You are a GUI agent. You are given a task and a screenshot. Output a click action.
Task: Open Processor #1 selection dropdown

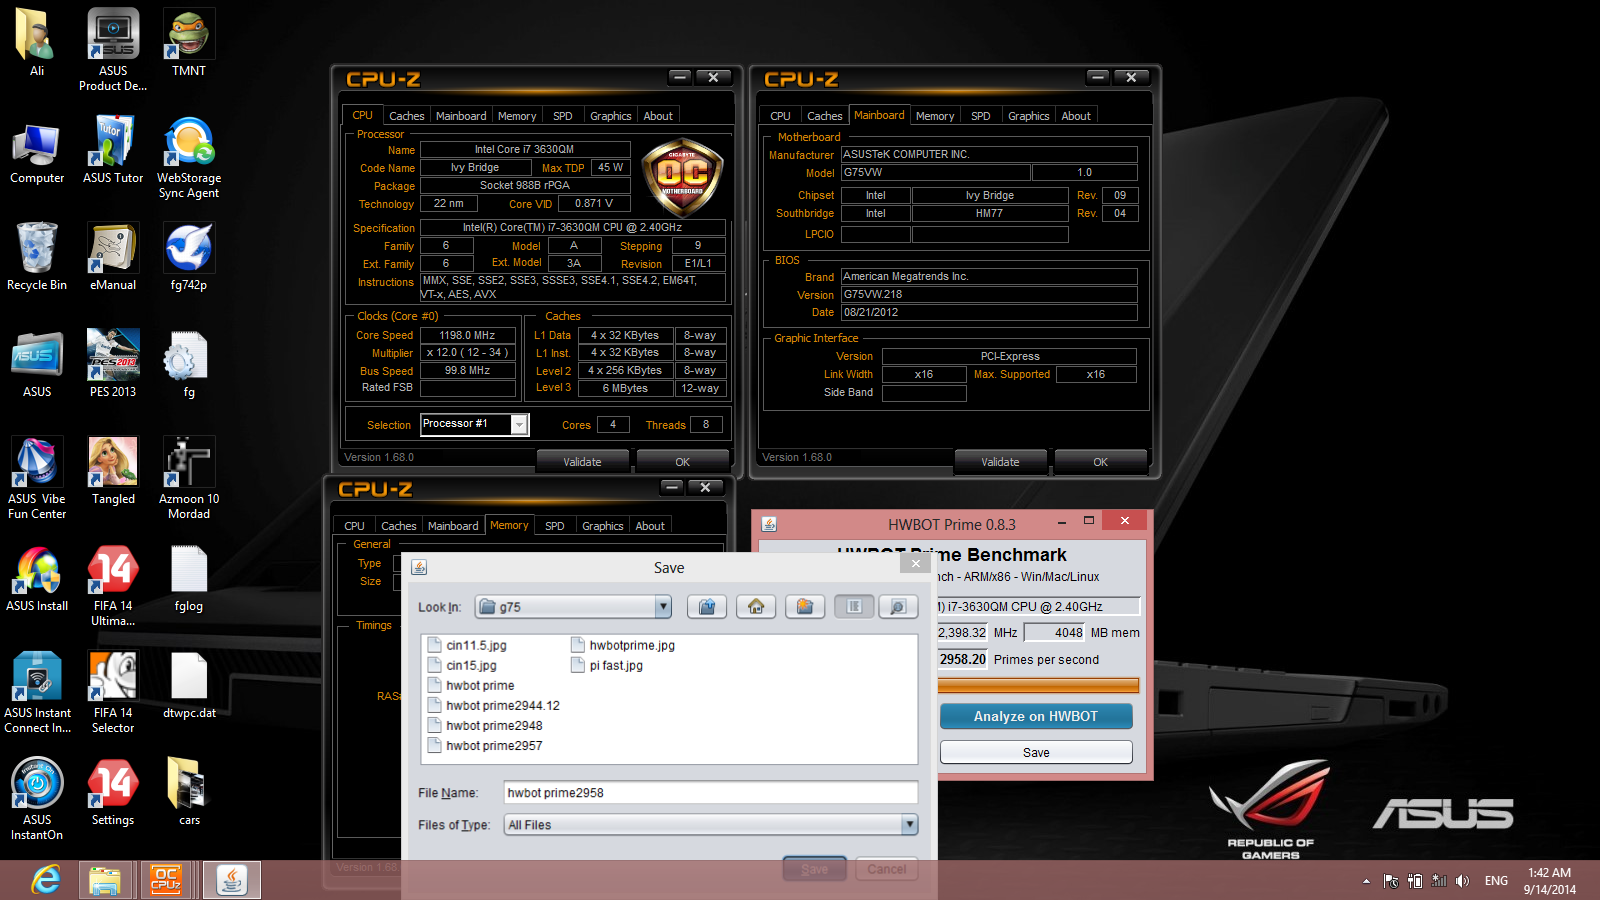click(x=519, y=425)
